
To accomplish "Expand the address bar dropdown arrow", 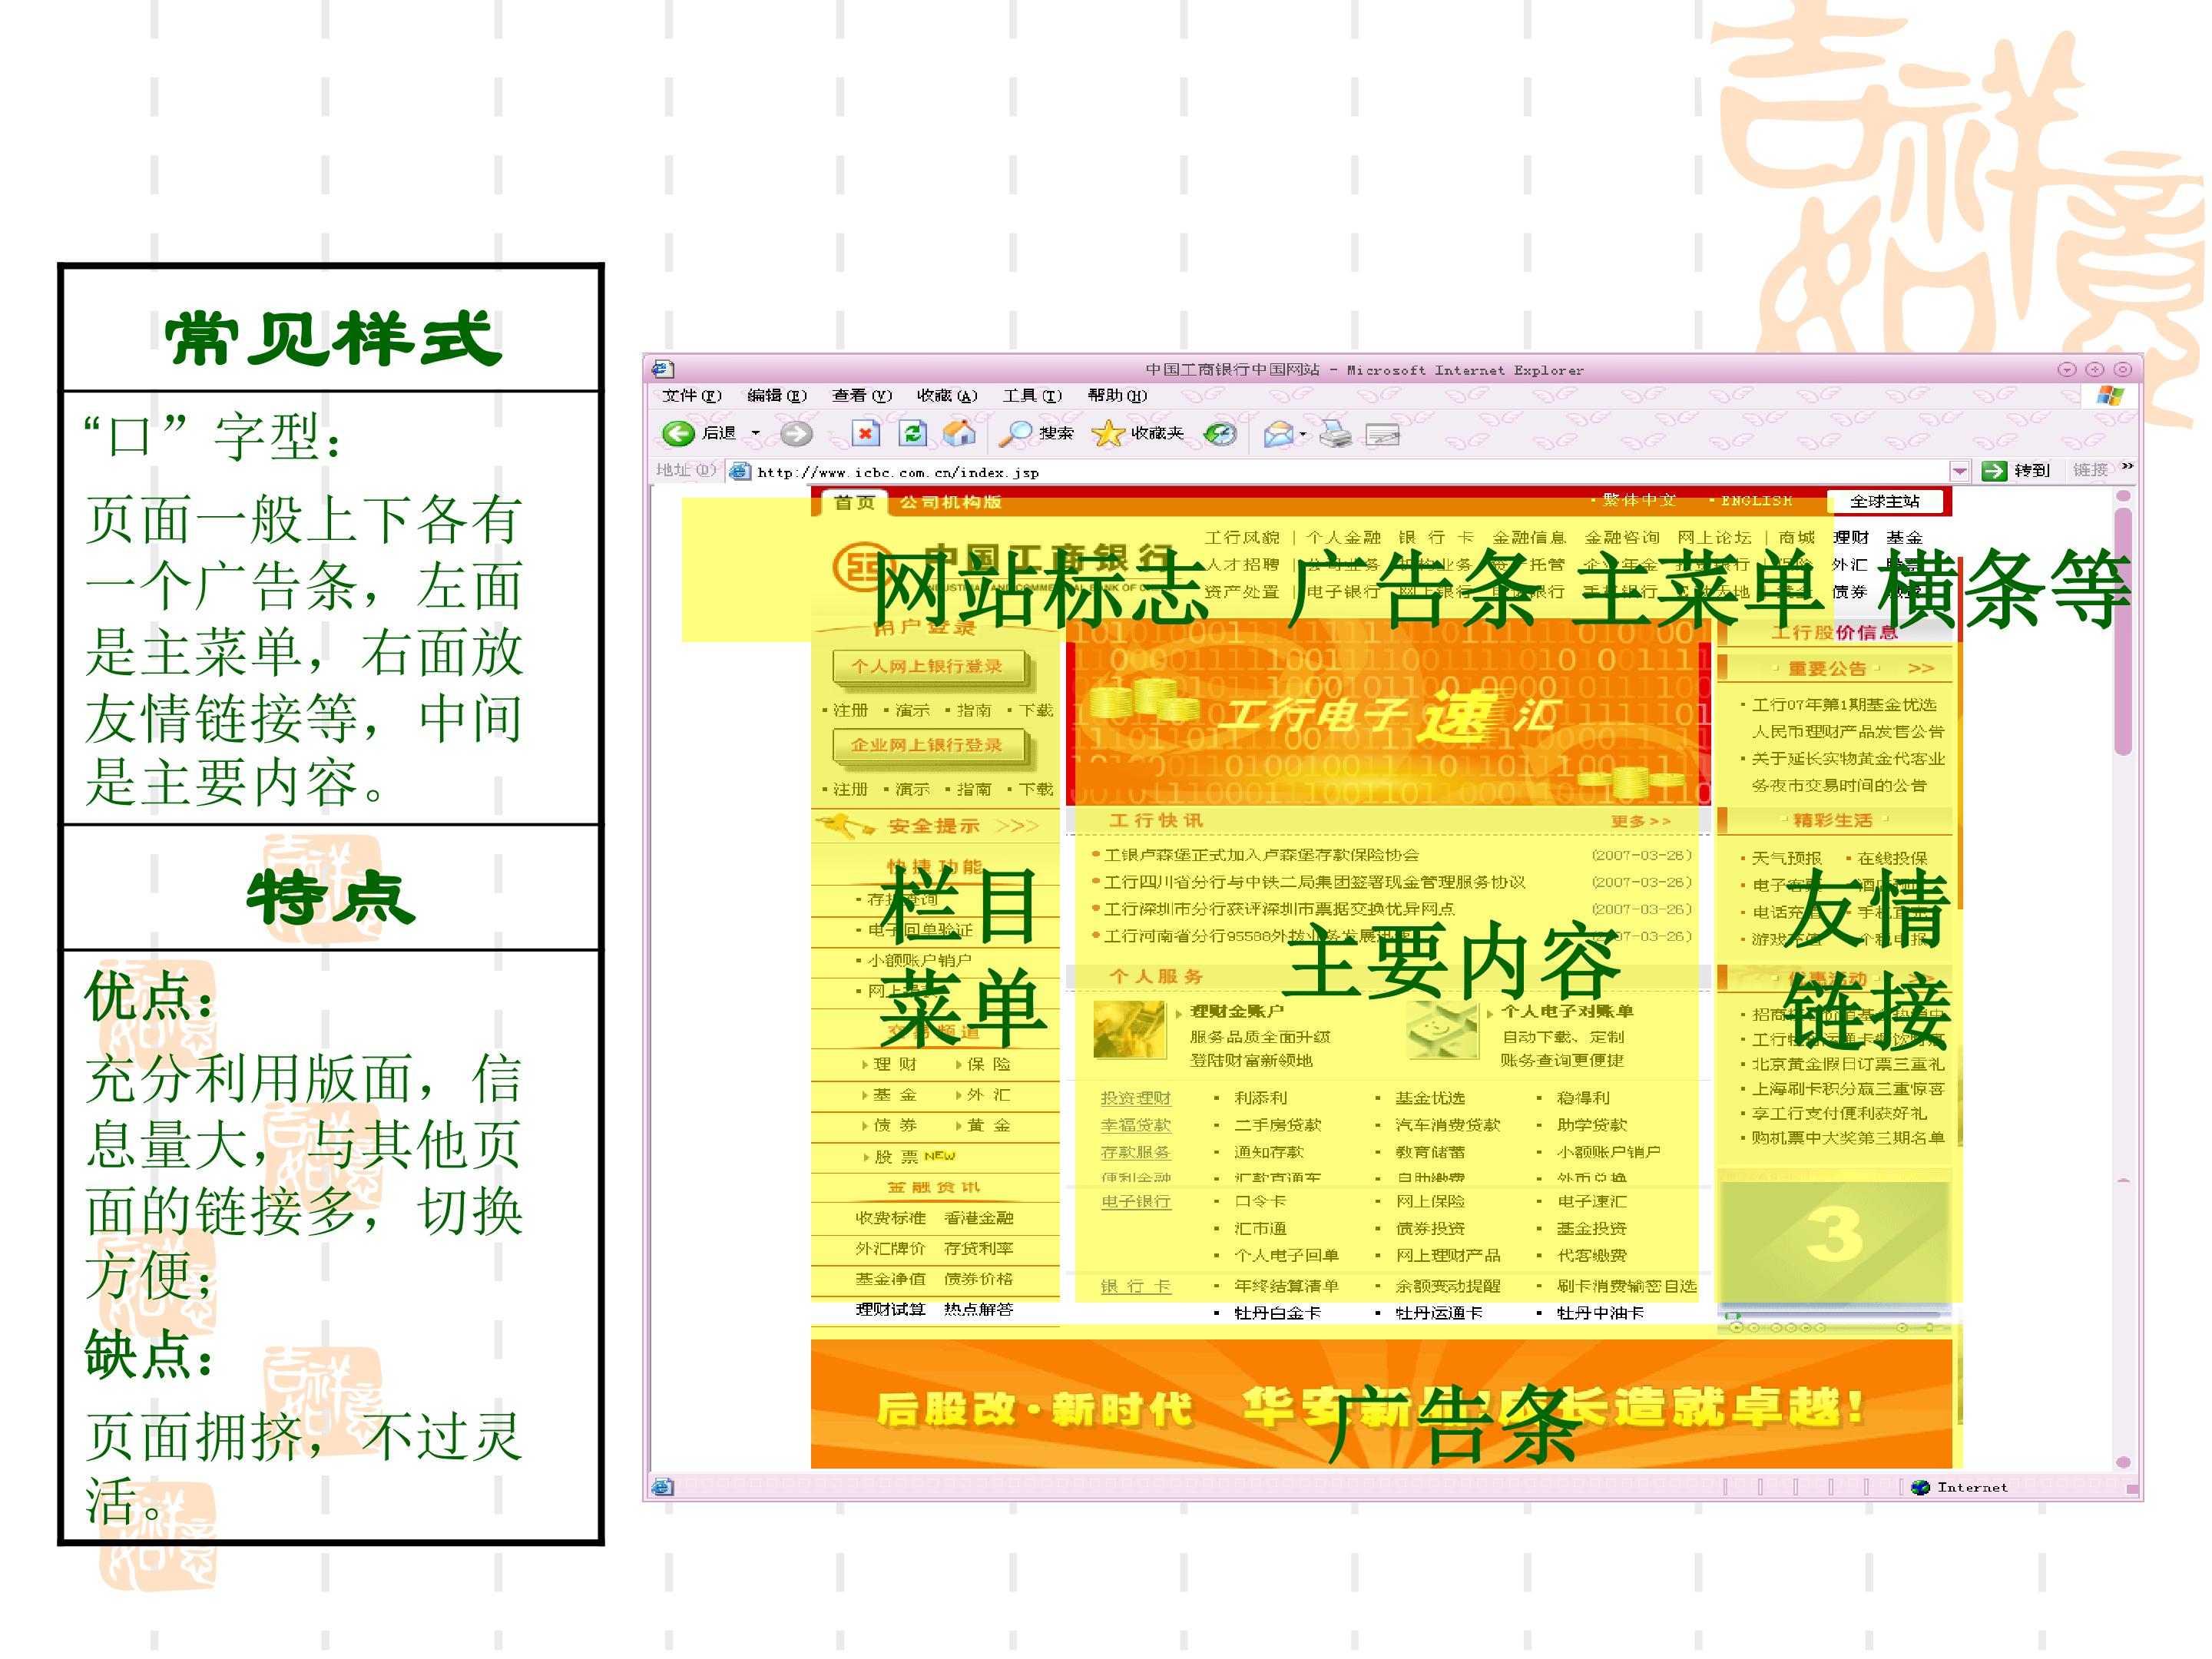I will coord(1960,471).
